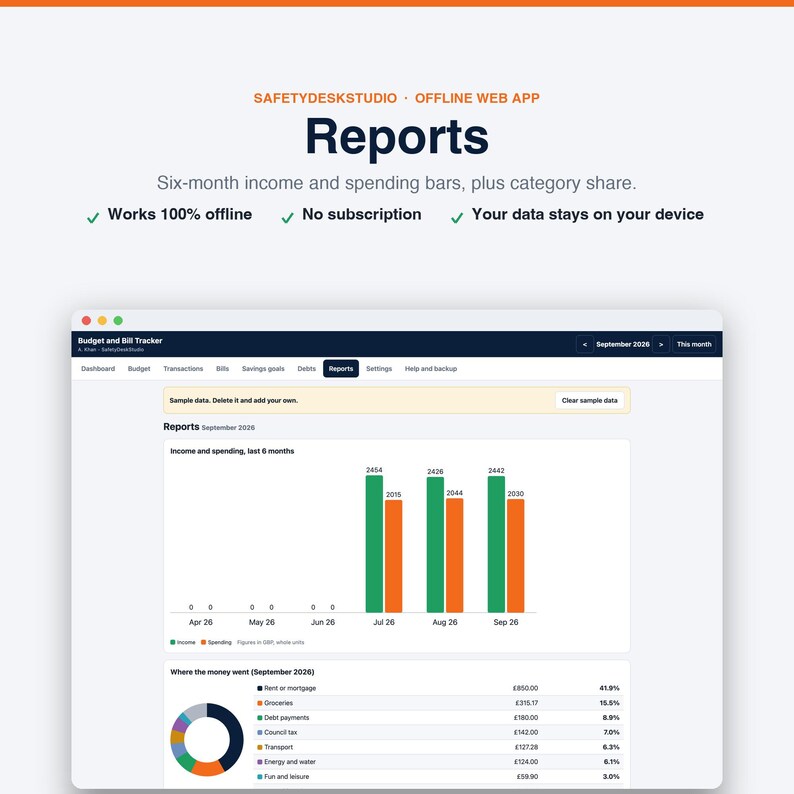Select the Council tax category row

pos(438,732)
